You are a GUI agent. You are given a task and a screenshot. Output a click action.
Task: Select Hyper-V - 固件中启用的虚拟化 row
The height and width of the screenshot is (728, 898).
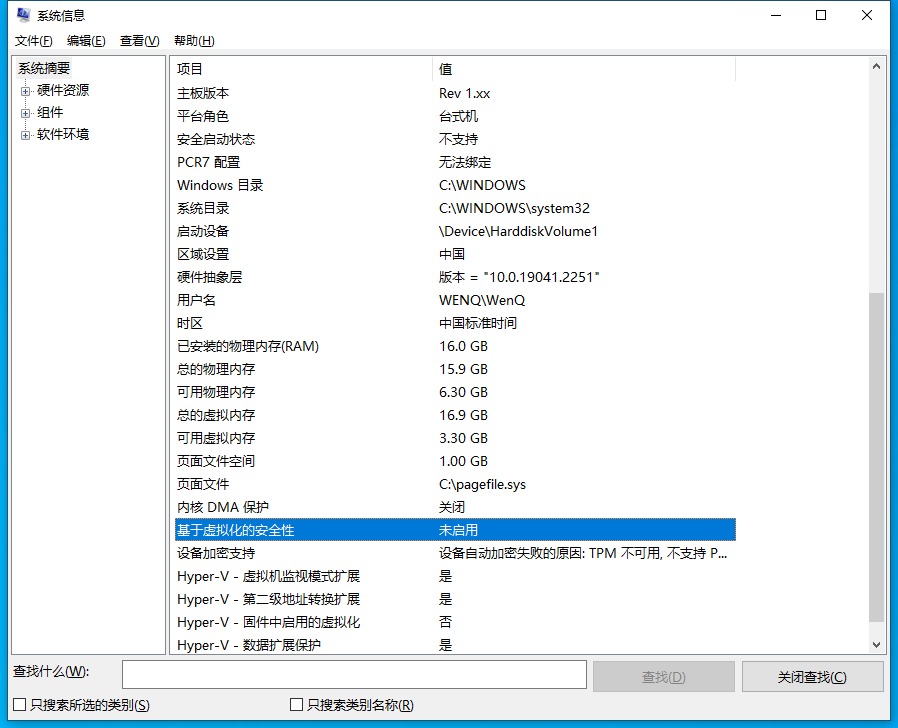tap(455, 622)
